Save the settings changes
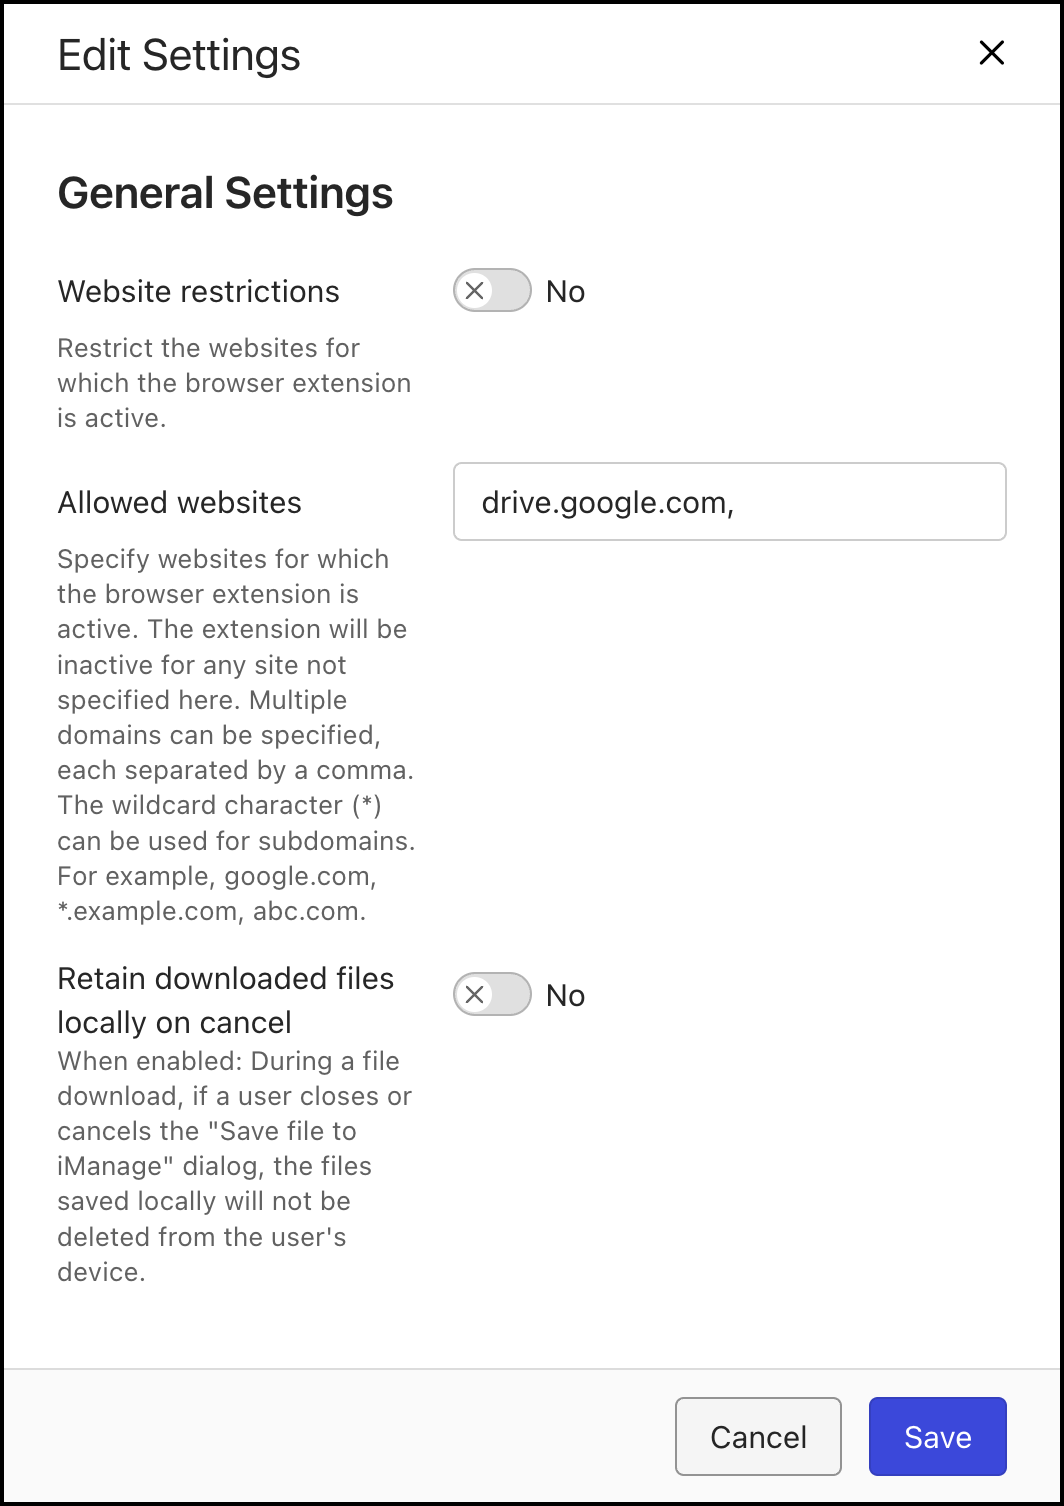1064x1506 pixels. point(937,1437)
